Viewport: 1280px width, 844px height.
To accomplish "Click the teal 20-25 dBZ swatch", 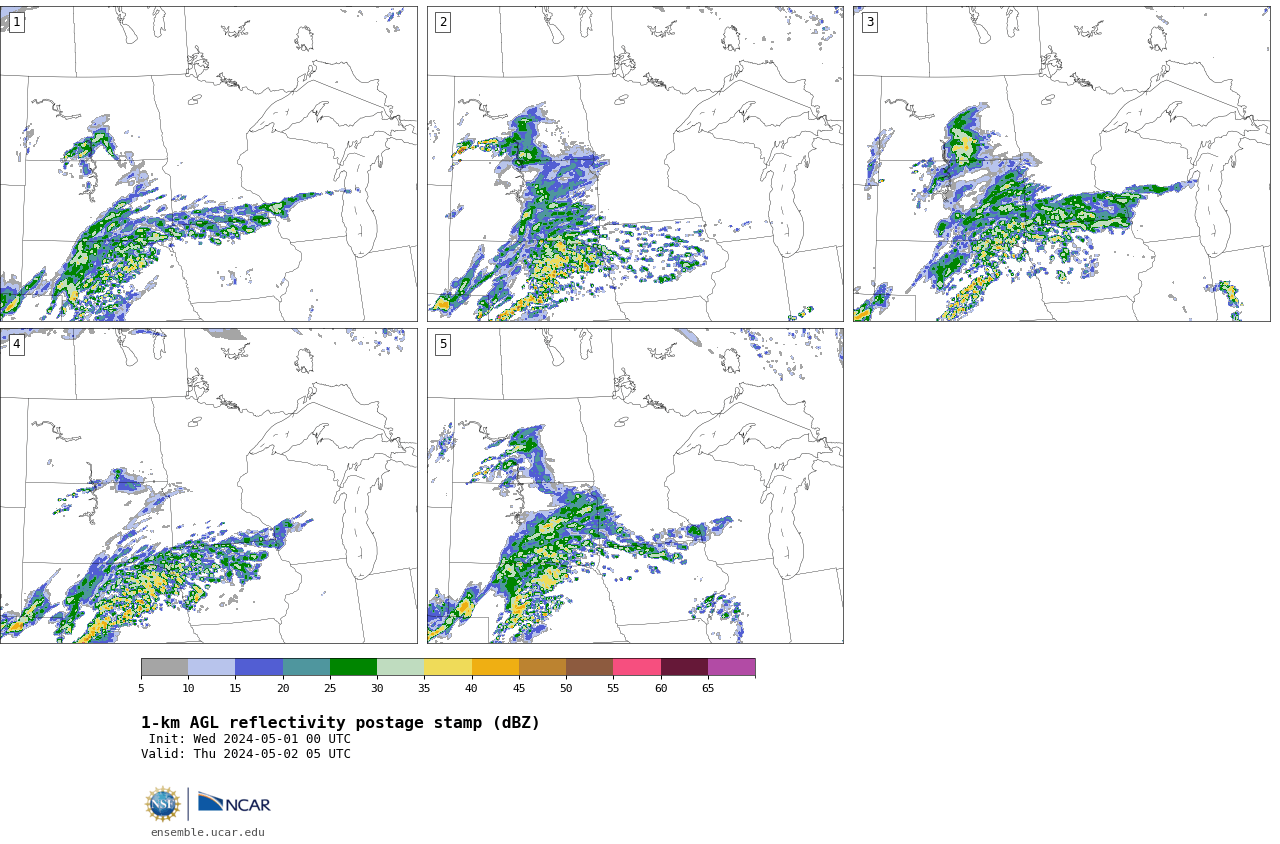I will pos(306,667).
